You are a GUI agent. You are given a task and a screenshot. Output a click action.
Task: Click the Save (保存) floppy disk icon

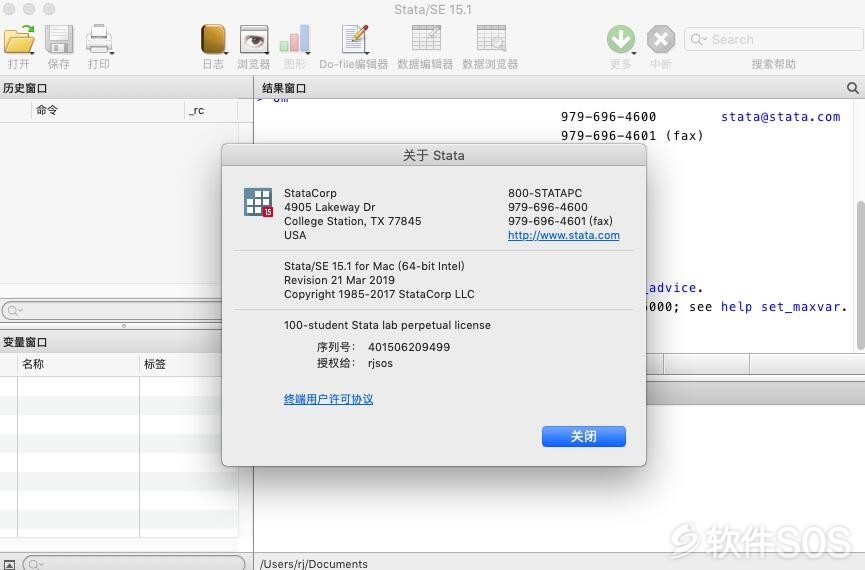click(59, 39)
